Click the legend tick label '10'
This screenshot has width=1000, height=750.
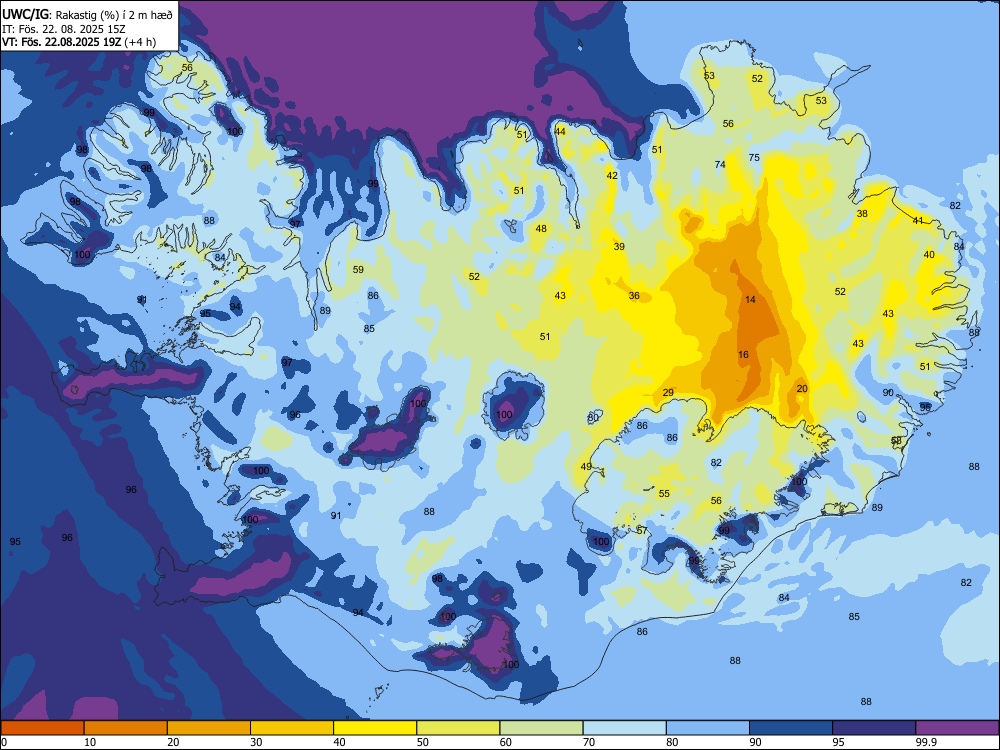coord(90,742)
